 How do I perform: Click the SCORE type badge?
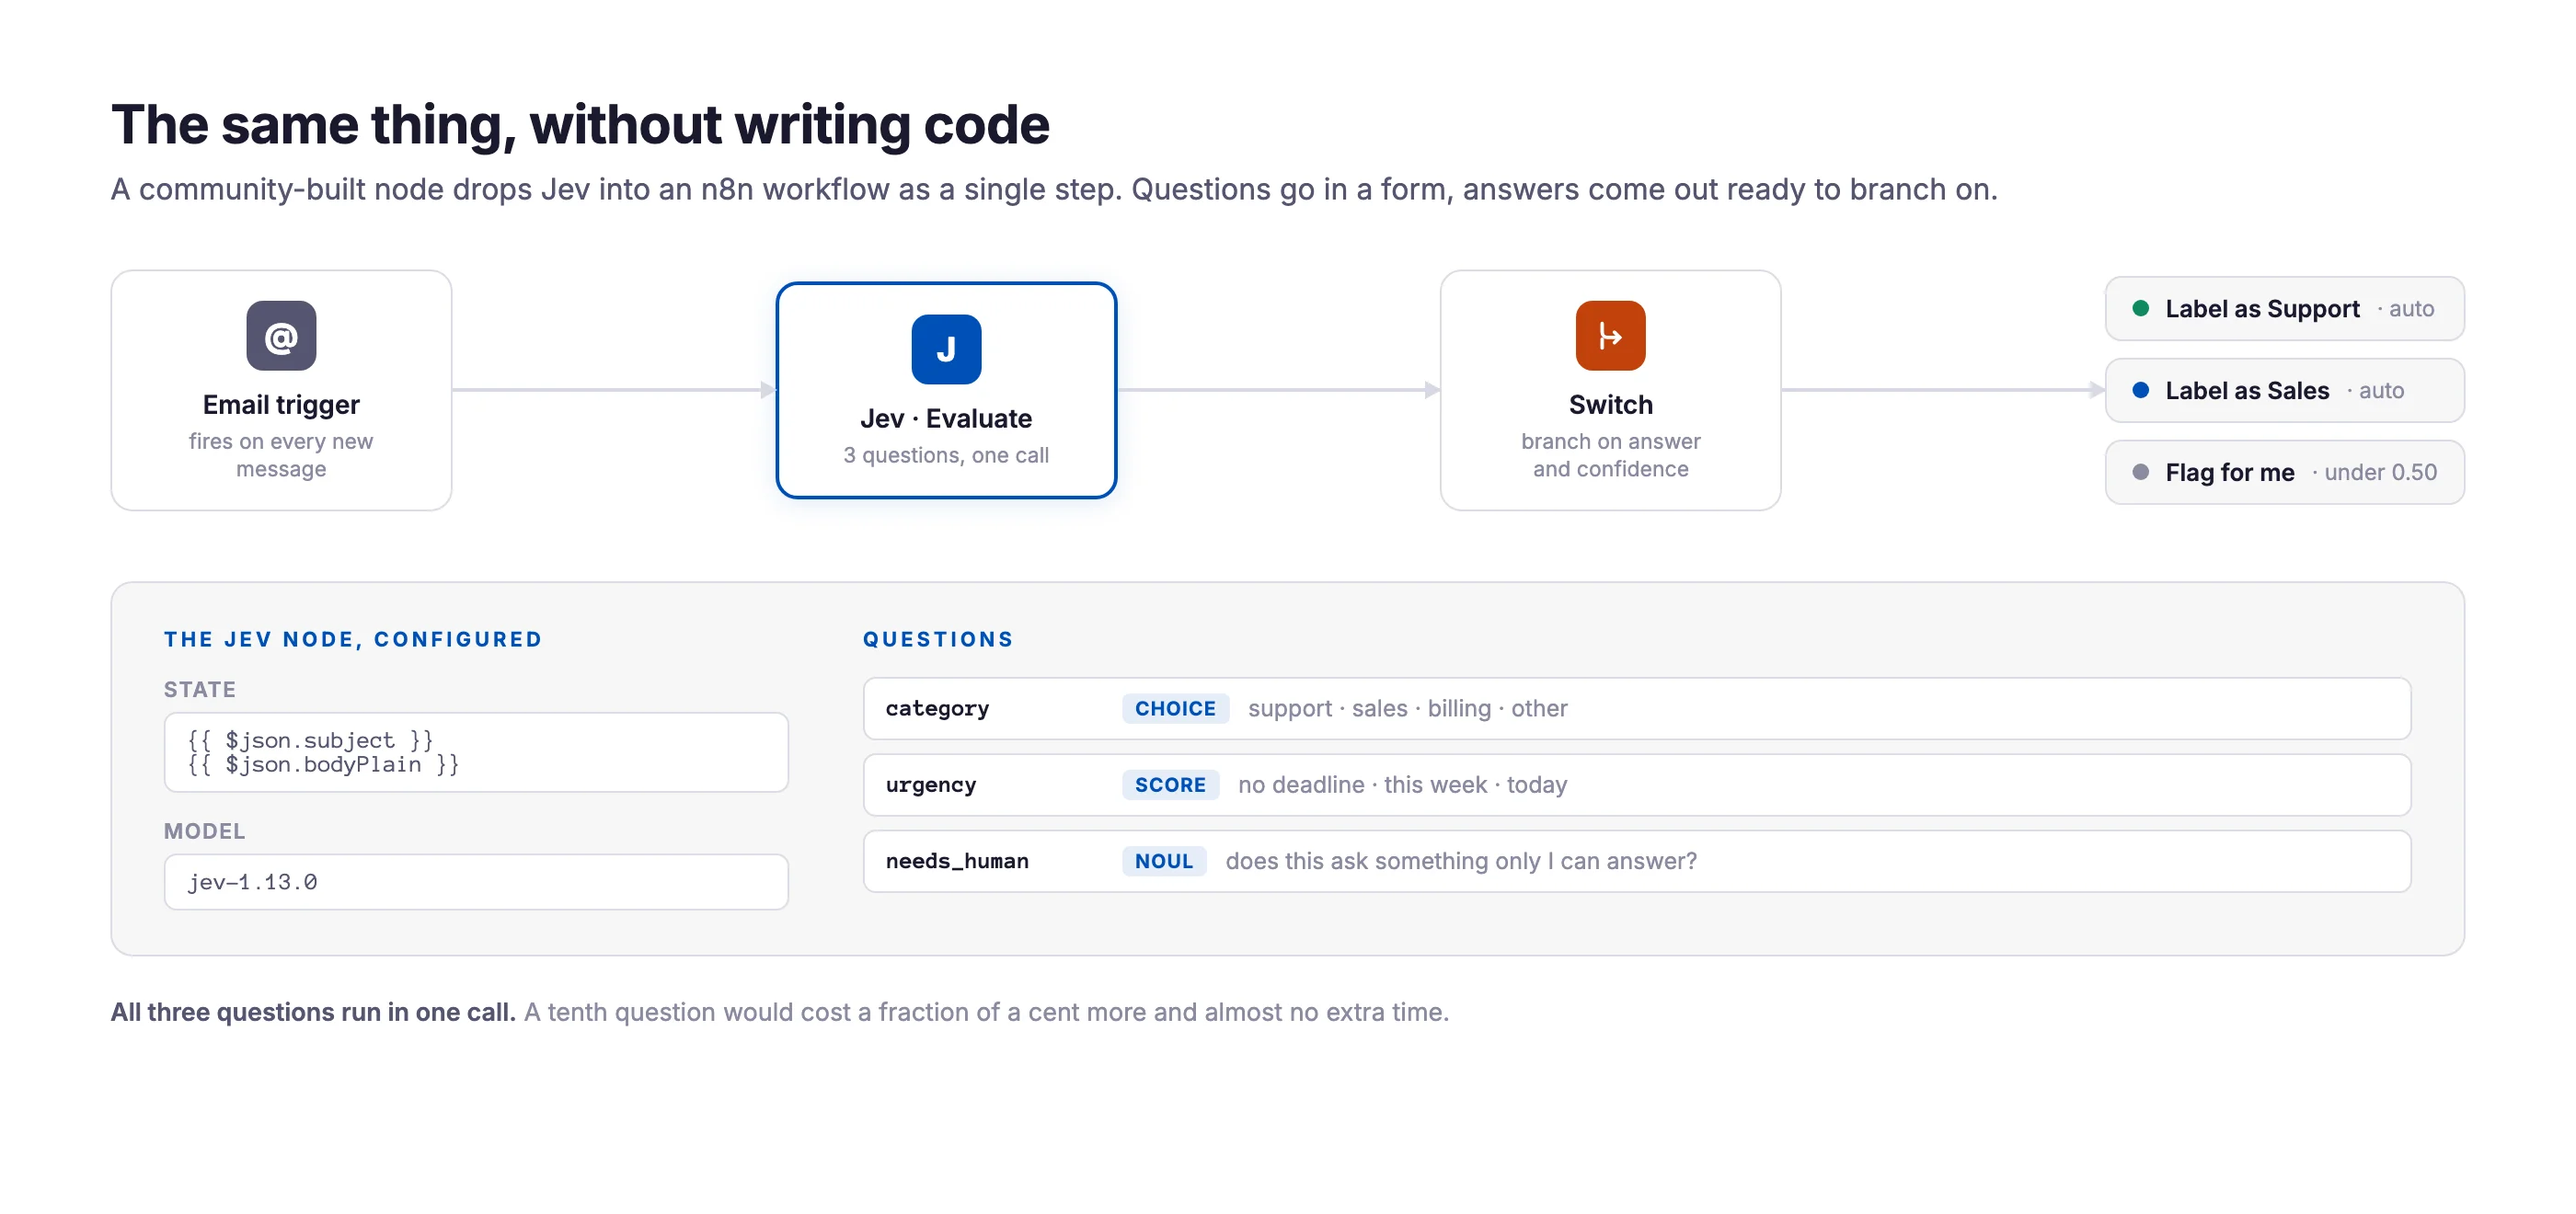[x=1170, y=785]
